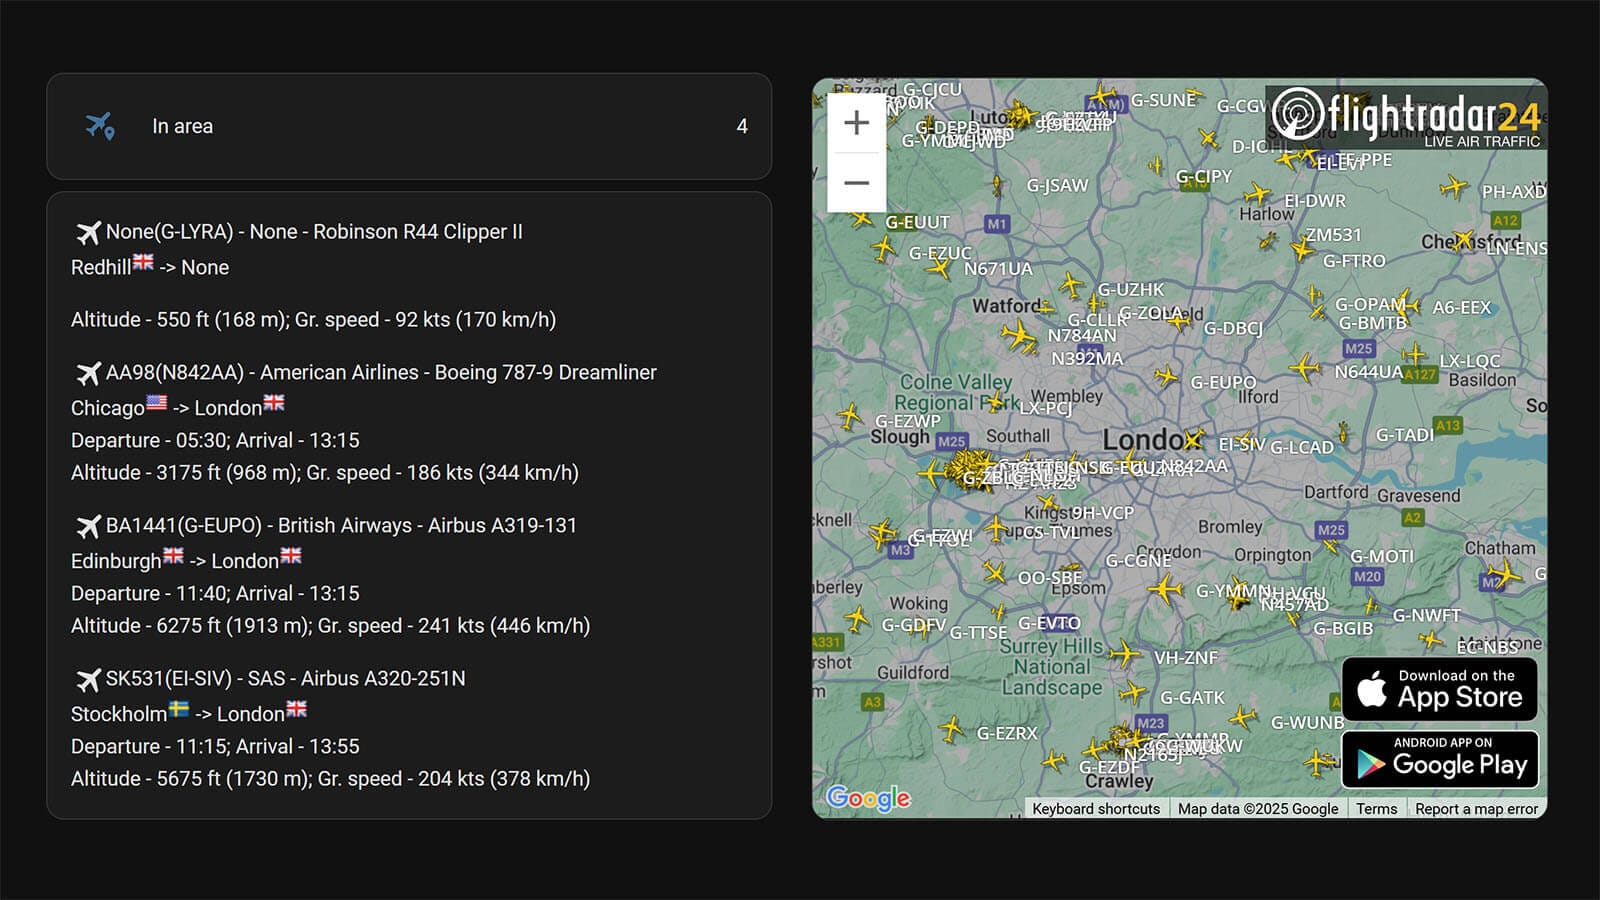Image resolution: width=1600 pixels, height=900 pixels.
Task: Open the Google Play app badge
Action: pos(1439,760)
